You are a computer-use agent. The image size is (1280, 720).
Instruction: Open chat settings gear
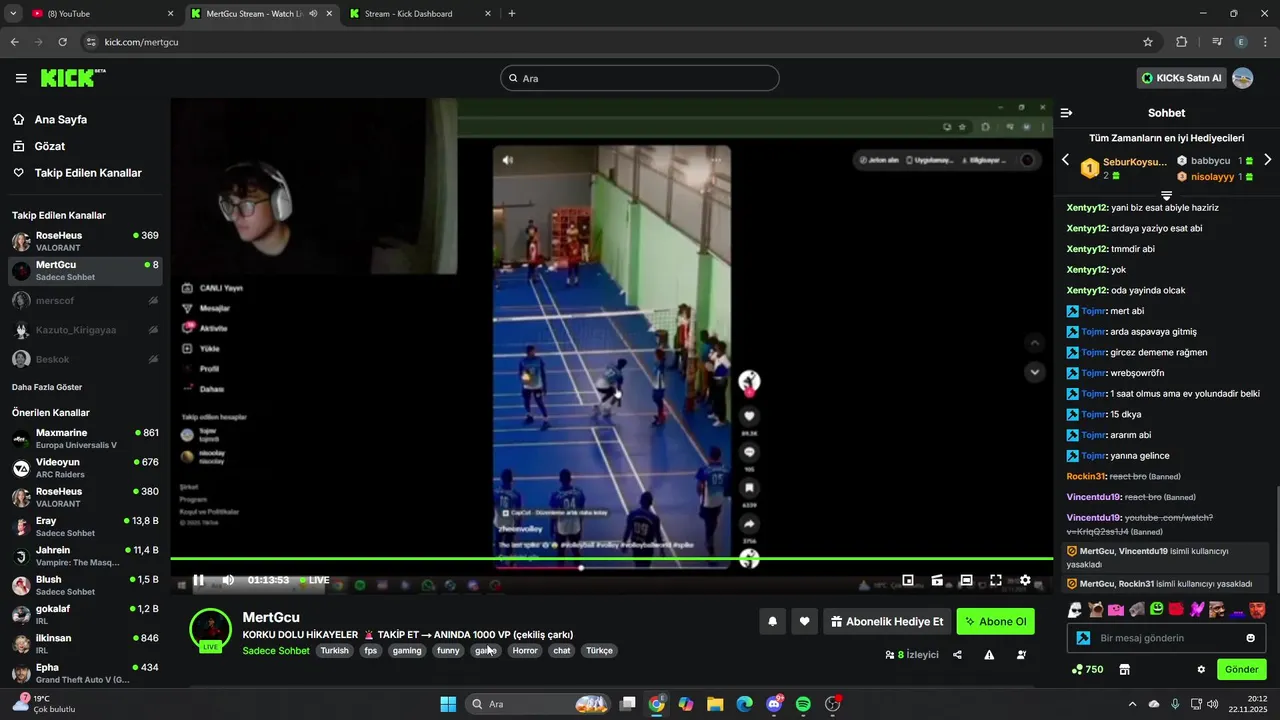(1201, 669)
